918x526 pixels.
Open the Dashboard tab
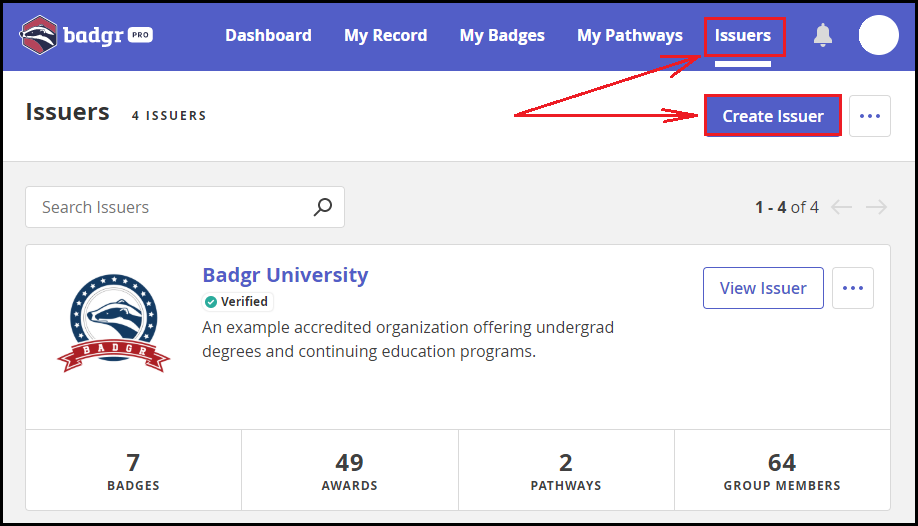(268, 35)
